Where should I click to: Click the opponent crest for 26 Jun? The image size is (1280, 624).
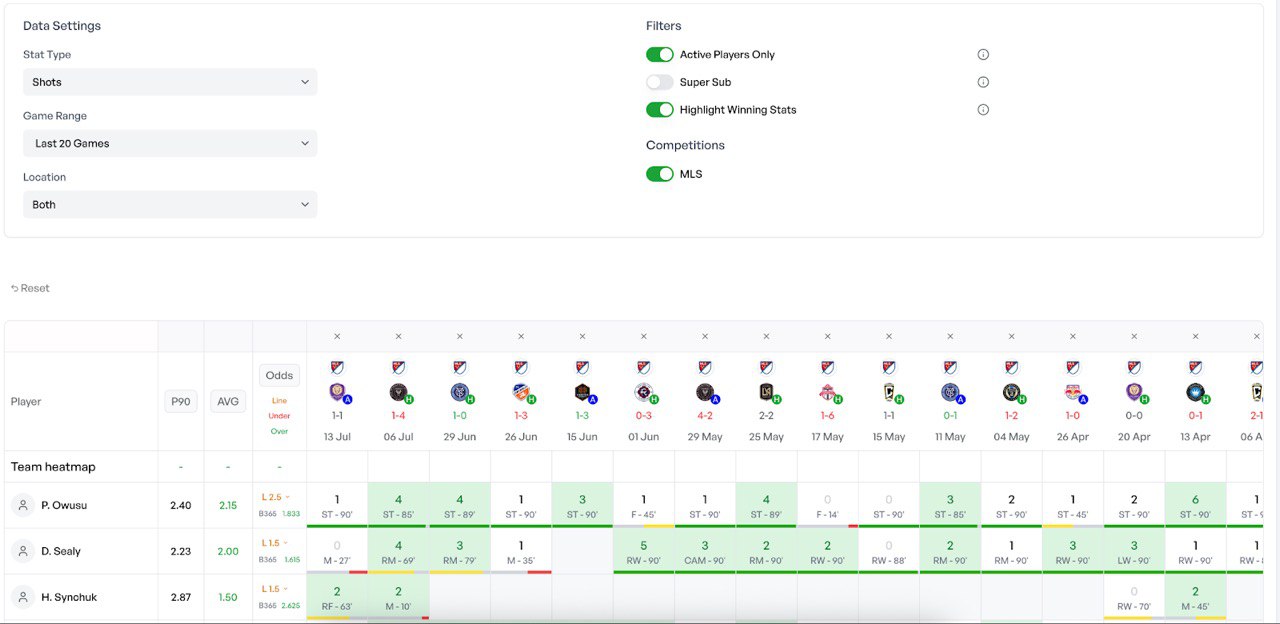[521, 392]
